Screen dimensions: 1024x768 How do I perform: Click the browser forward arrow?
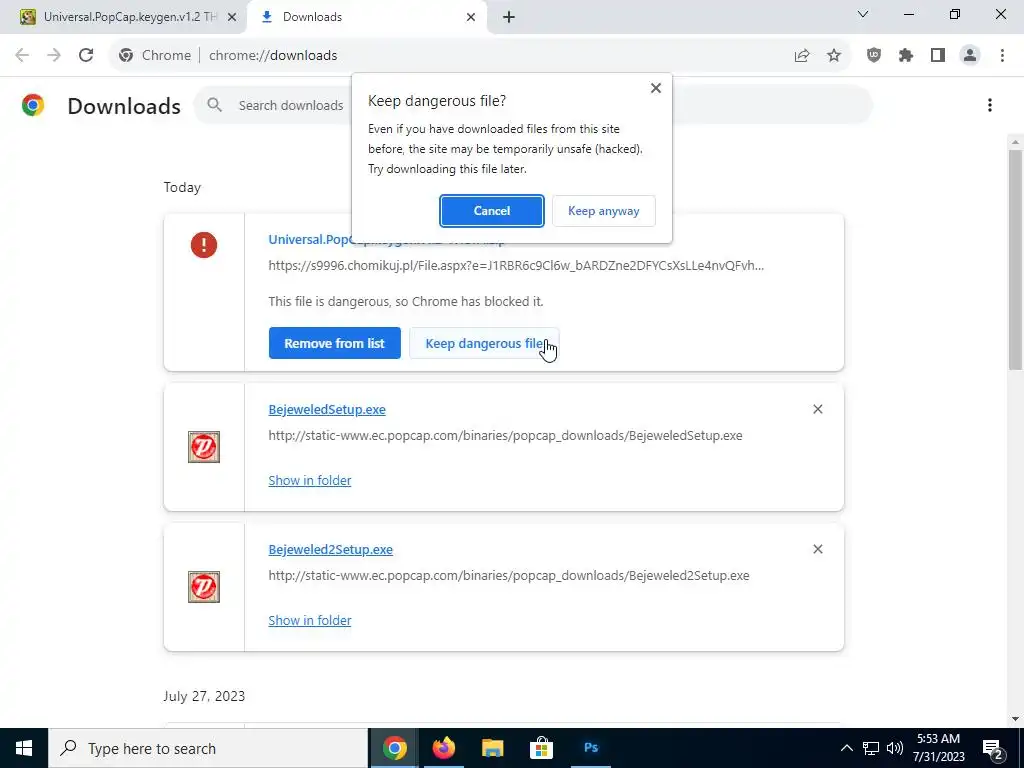(54, 56)
